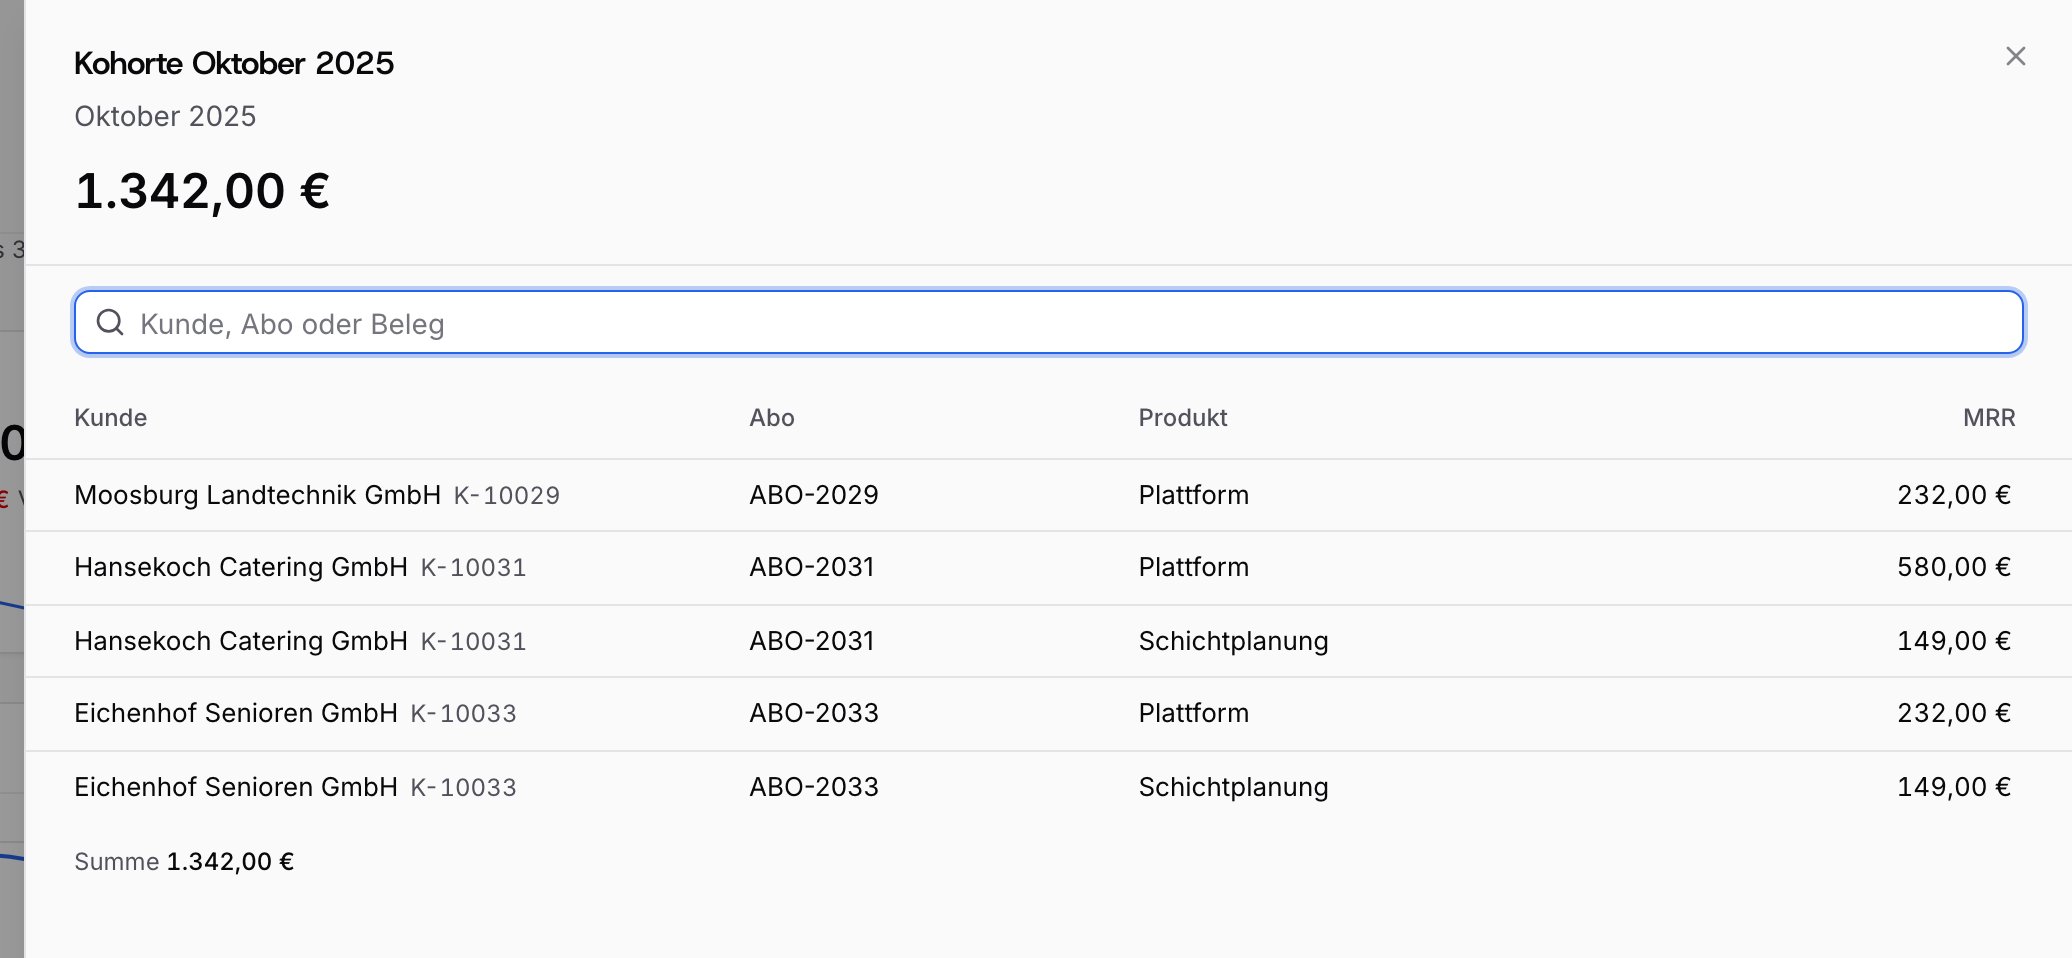
Task: Close the Kohorte Oktober 2025 panel
Action: (2015, 57)
